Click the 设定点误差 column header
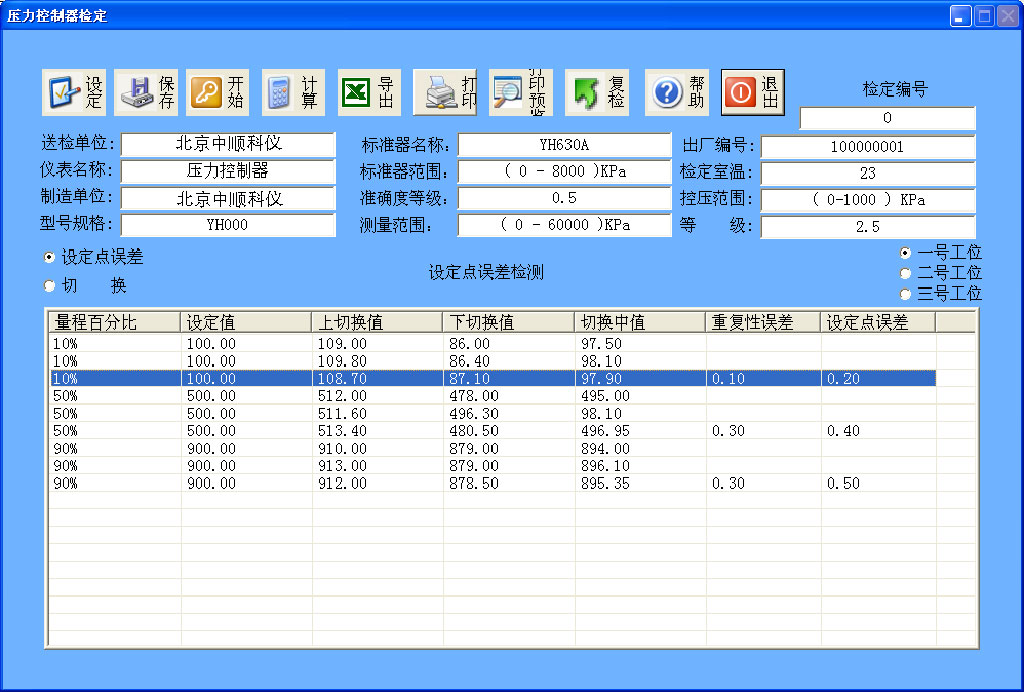Image resolution: width=1024 pixels, height=692 pixels. 878,322
